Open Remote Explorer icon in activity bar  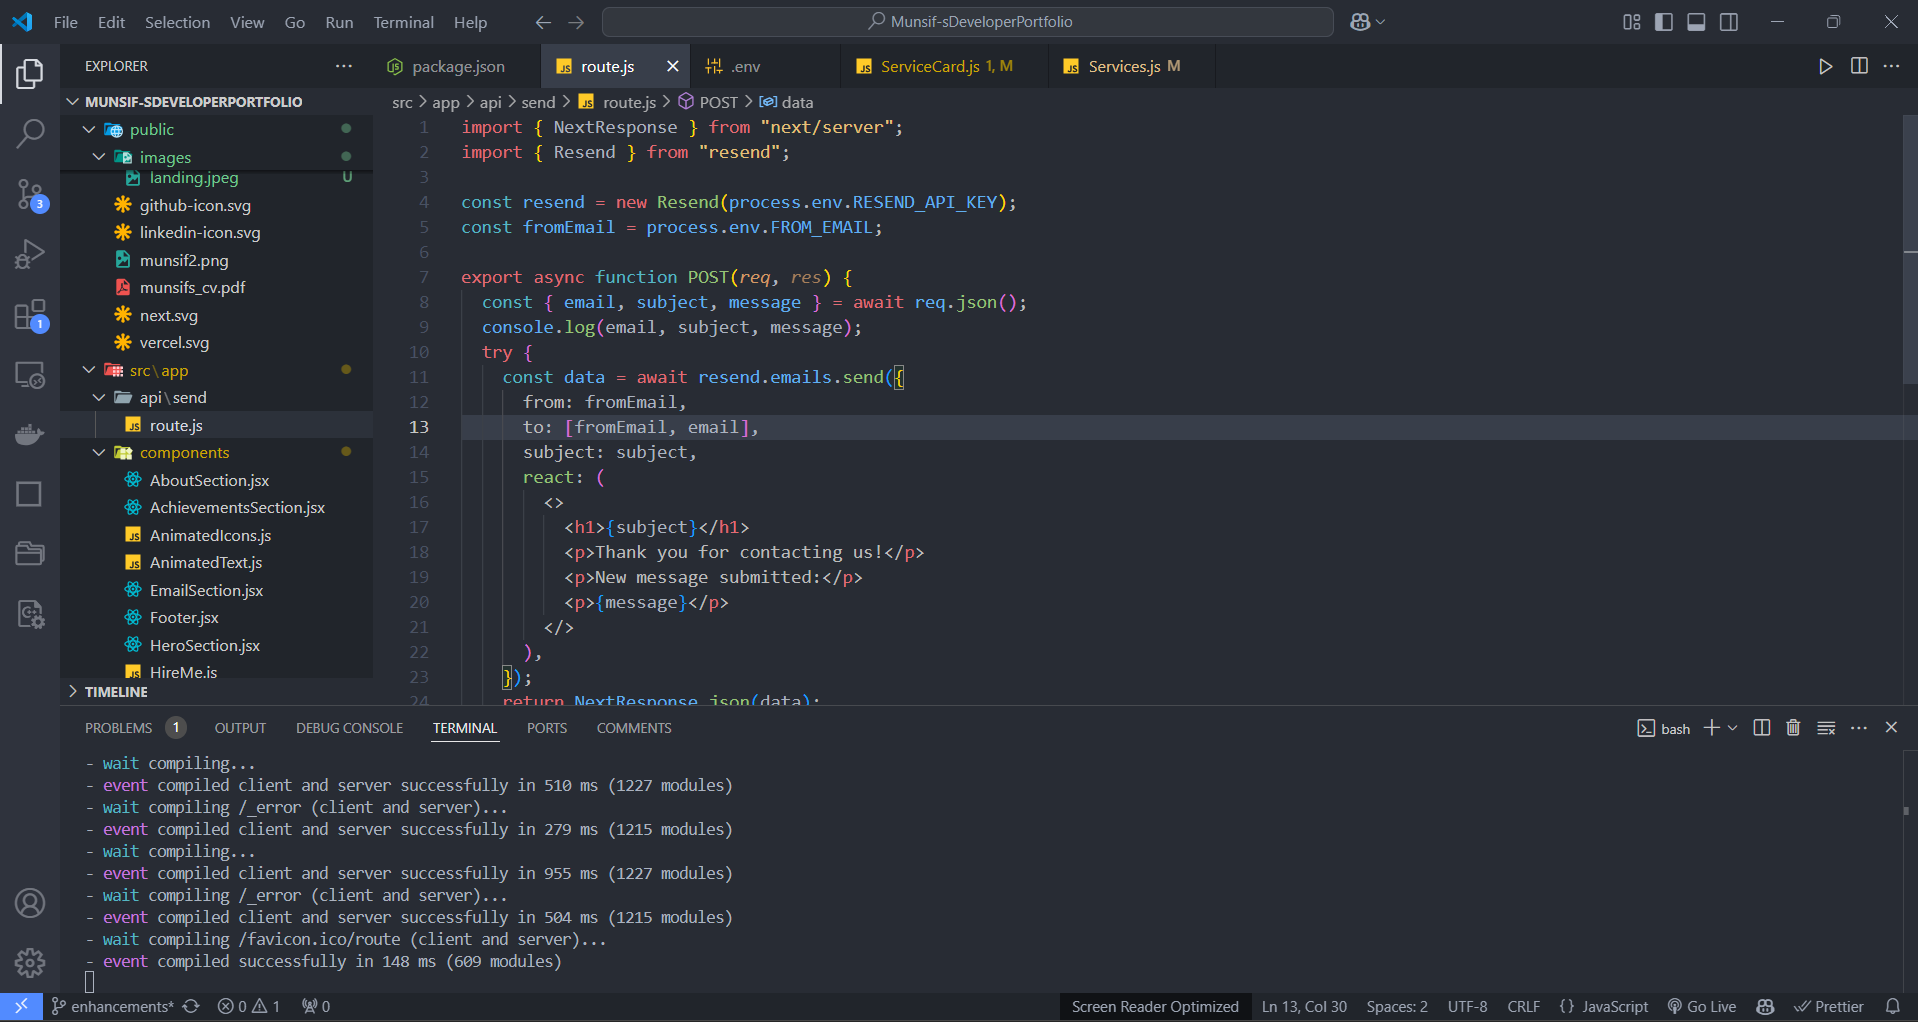click(30, 375)
